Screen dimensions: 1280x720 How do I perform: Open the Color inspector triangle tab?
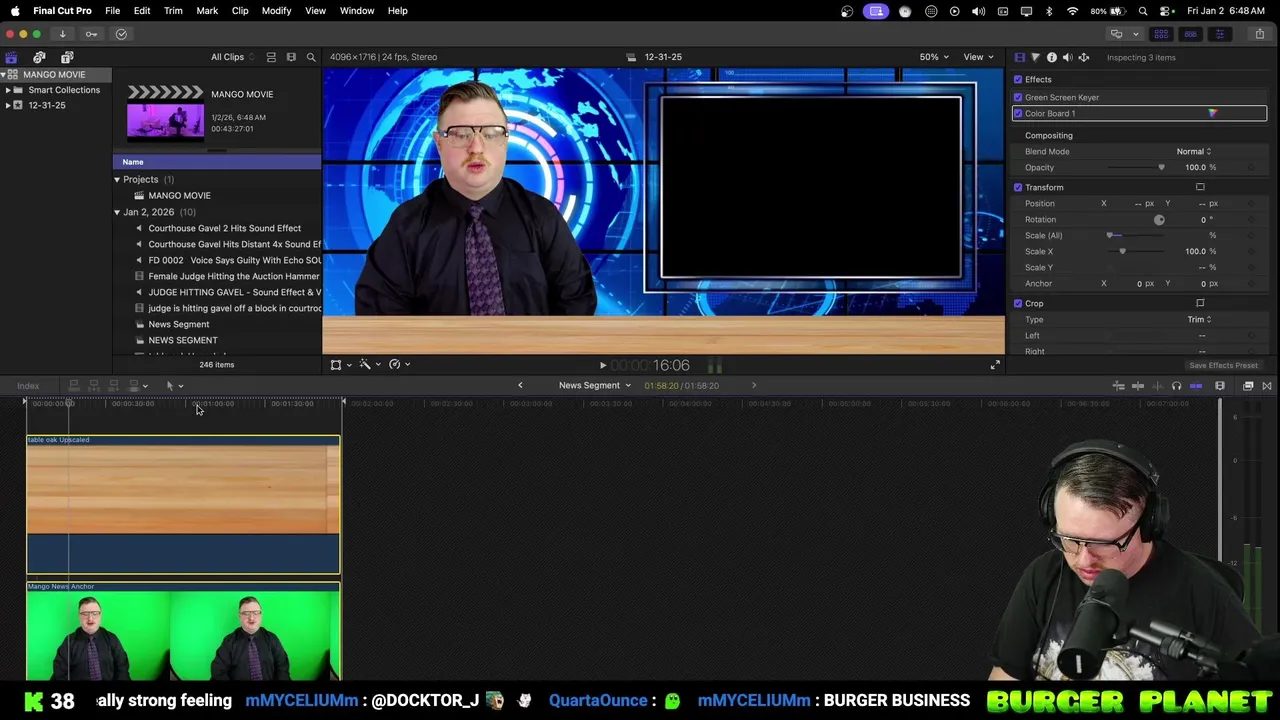tap(1035, 57)
